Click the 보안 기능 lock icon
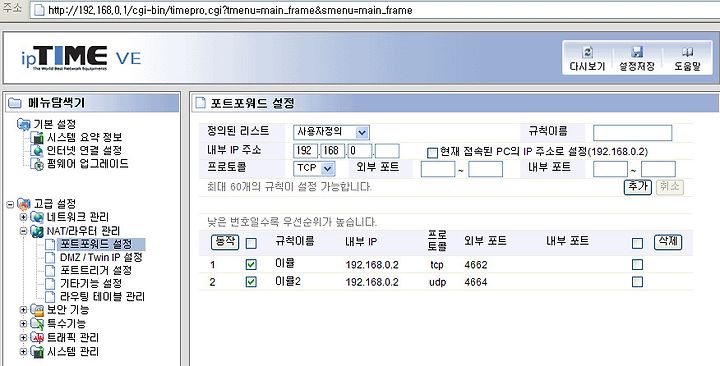Screen dimensions: 720x366 click(x=37, y=310)
